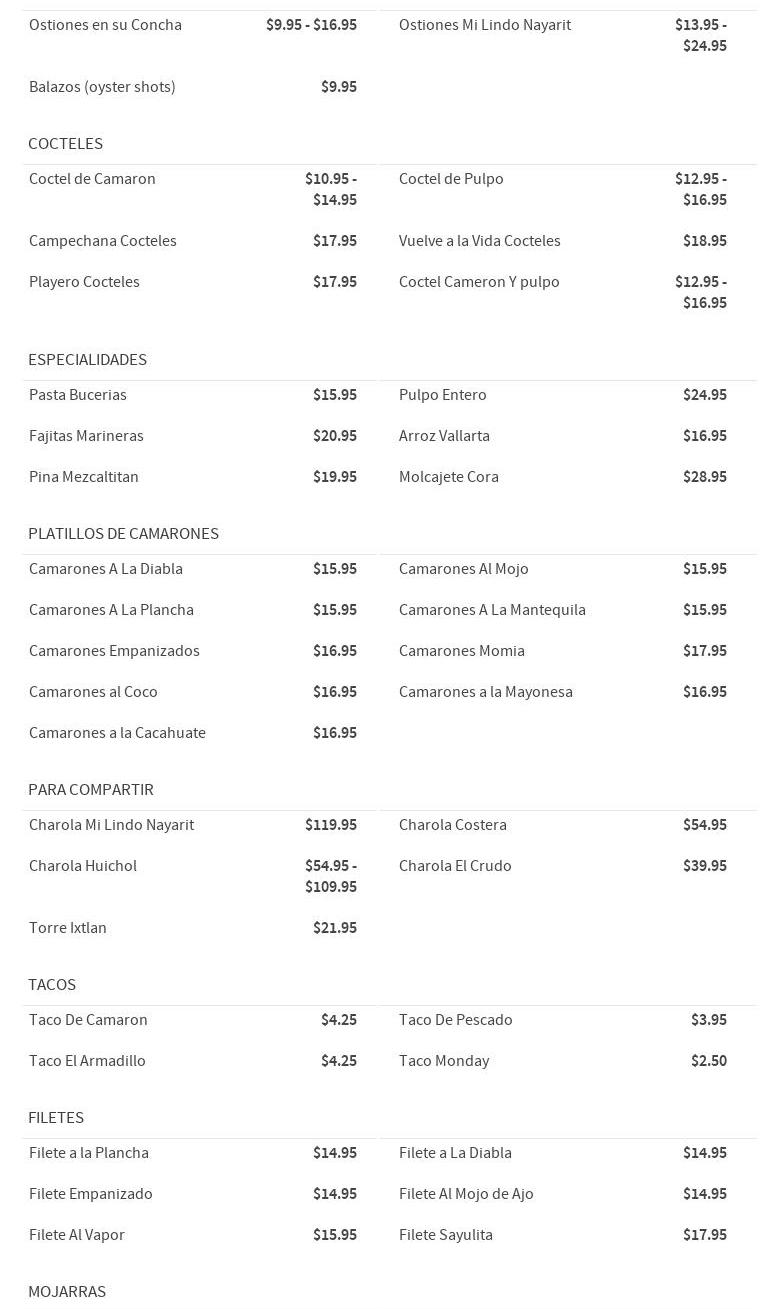Screen dimensions: 770x1309
Task: Open the MOJARRAS section heading
Action: pyautogui.click(x=67, y=1292)
